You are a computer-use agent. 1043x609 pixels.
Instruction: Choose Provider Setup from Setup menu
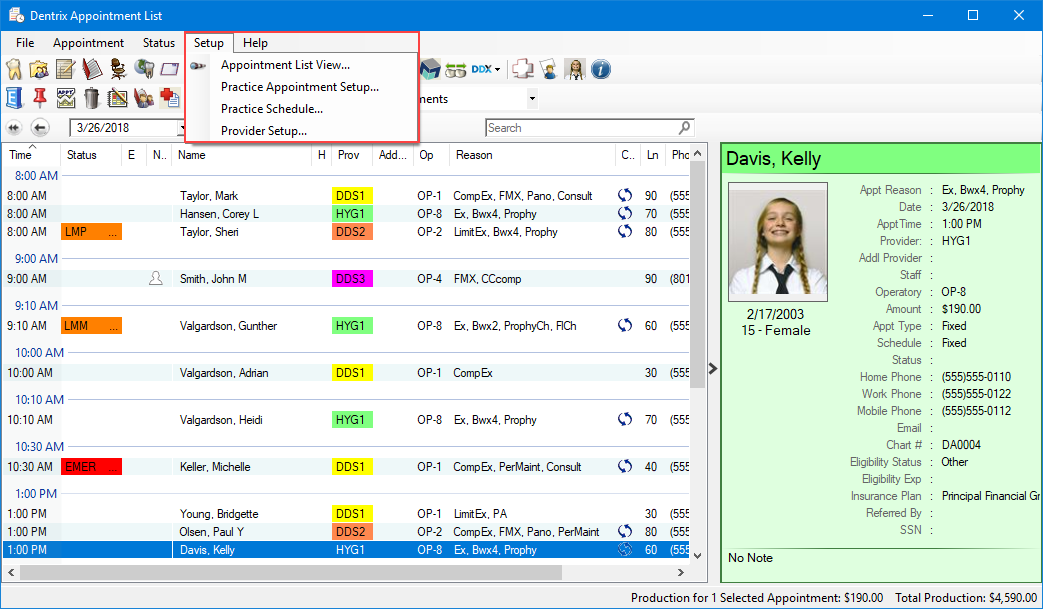point(264,129)
